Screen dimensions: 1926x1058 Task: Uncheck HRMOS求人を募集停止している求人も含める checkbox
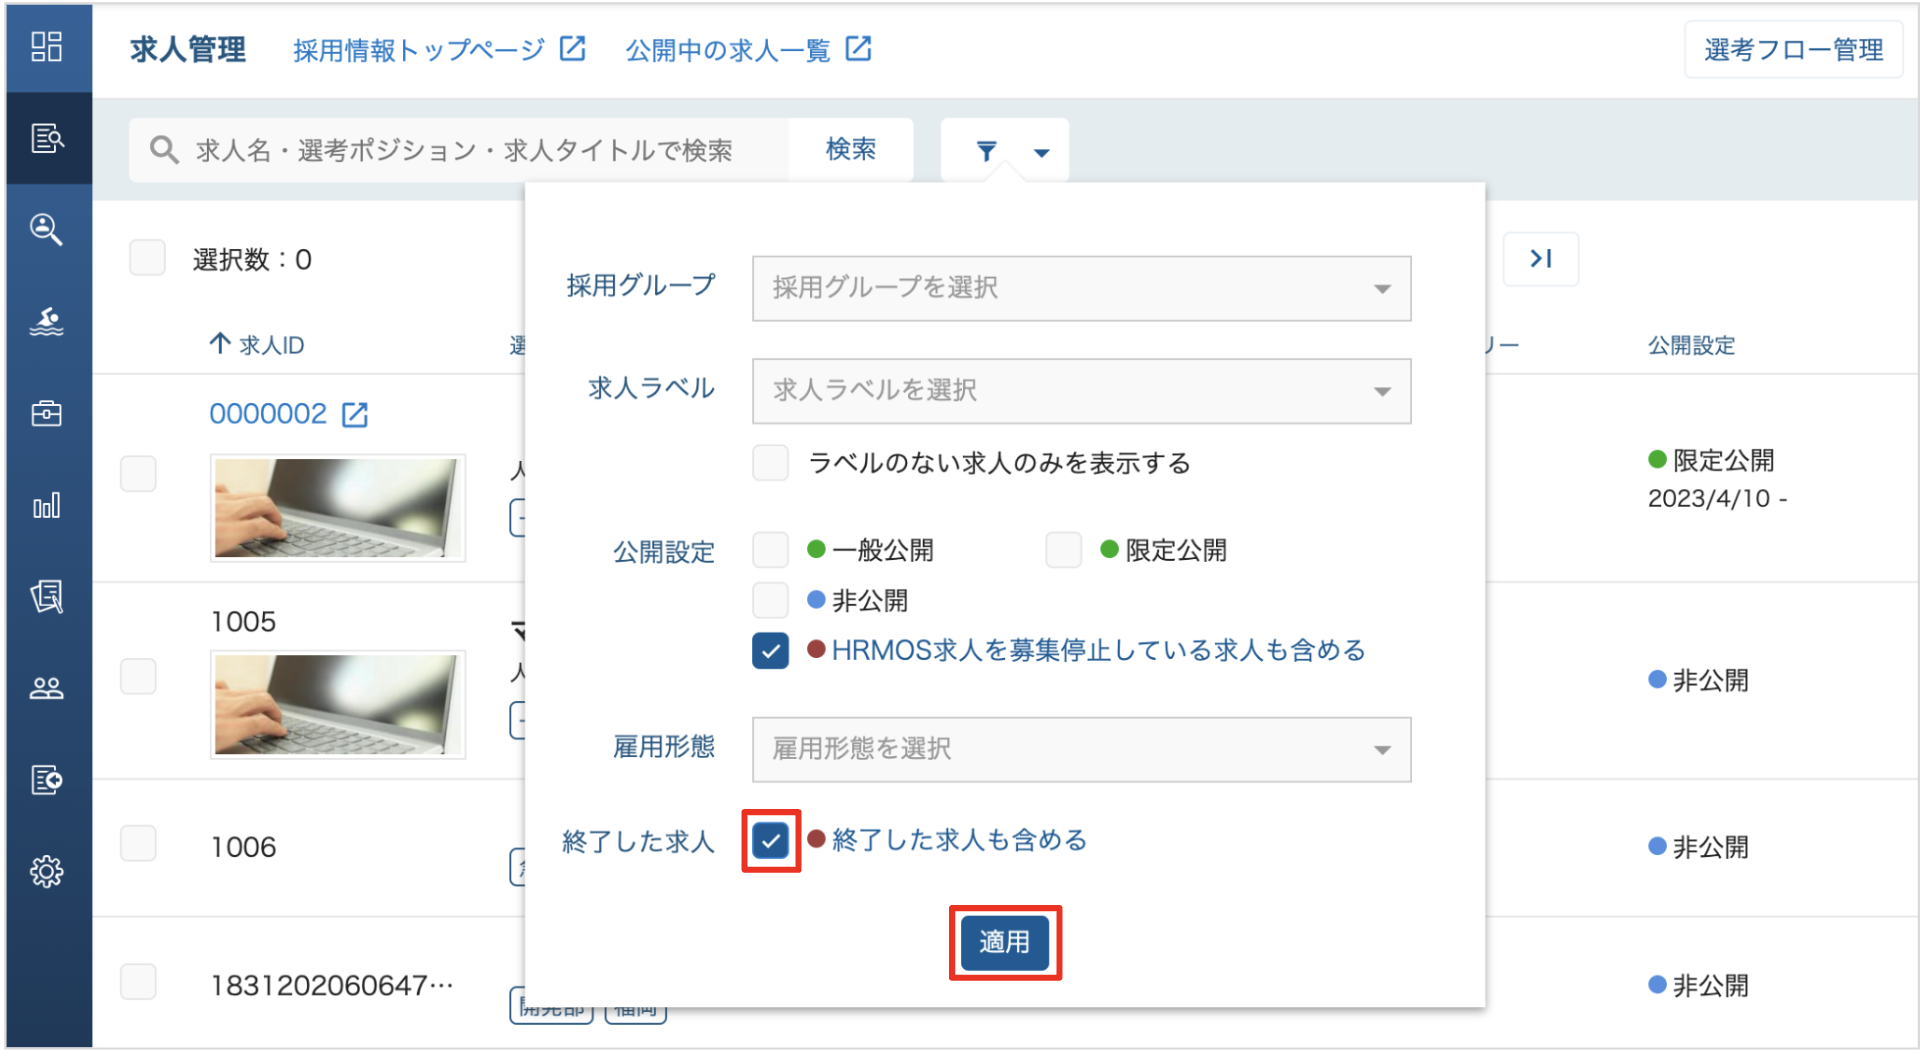coord(771,652)
